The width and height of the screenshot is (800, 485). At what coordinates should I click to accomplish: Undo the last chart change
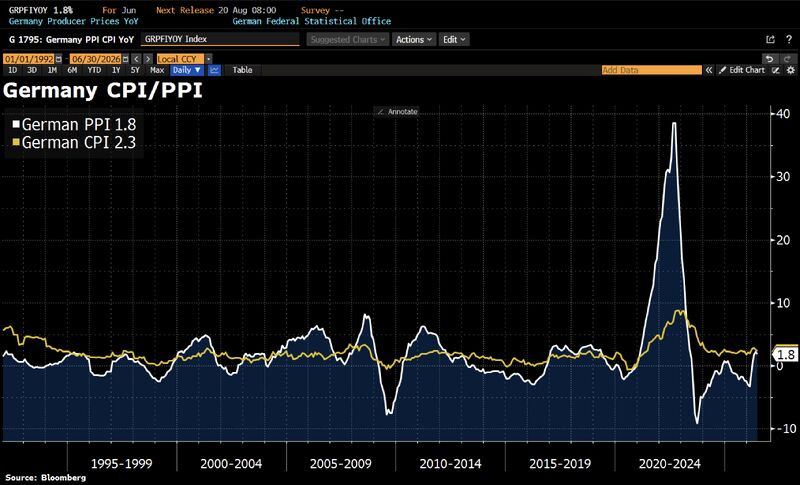tap(769, 59)
